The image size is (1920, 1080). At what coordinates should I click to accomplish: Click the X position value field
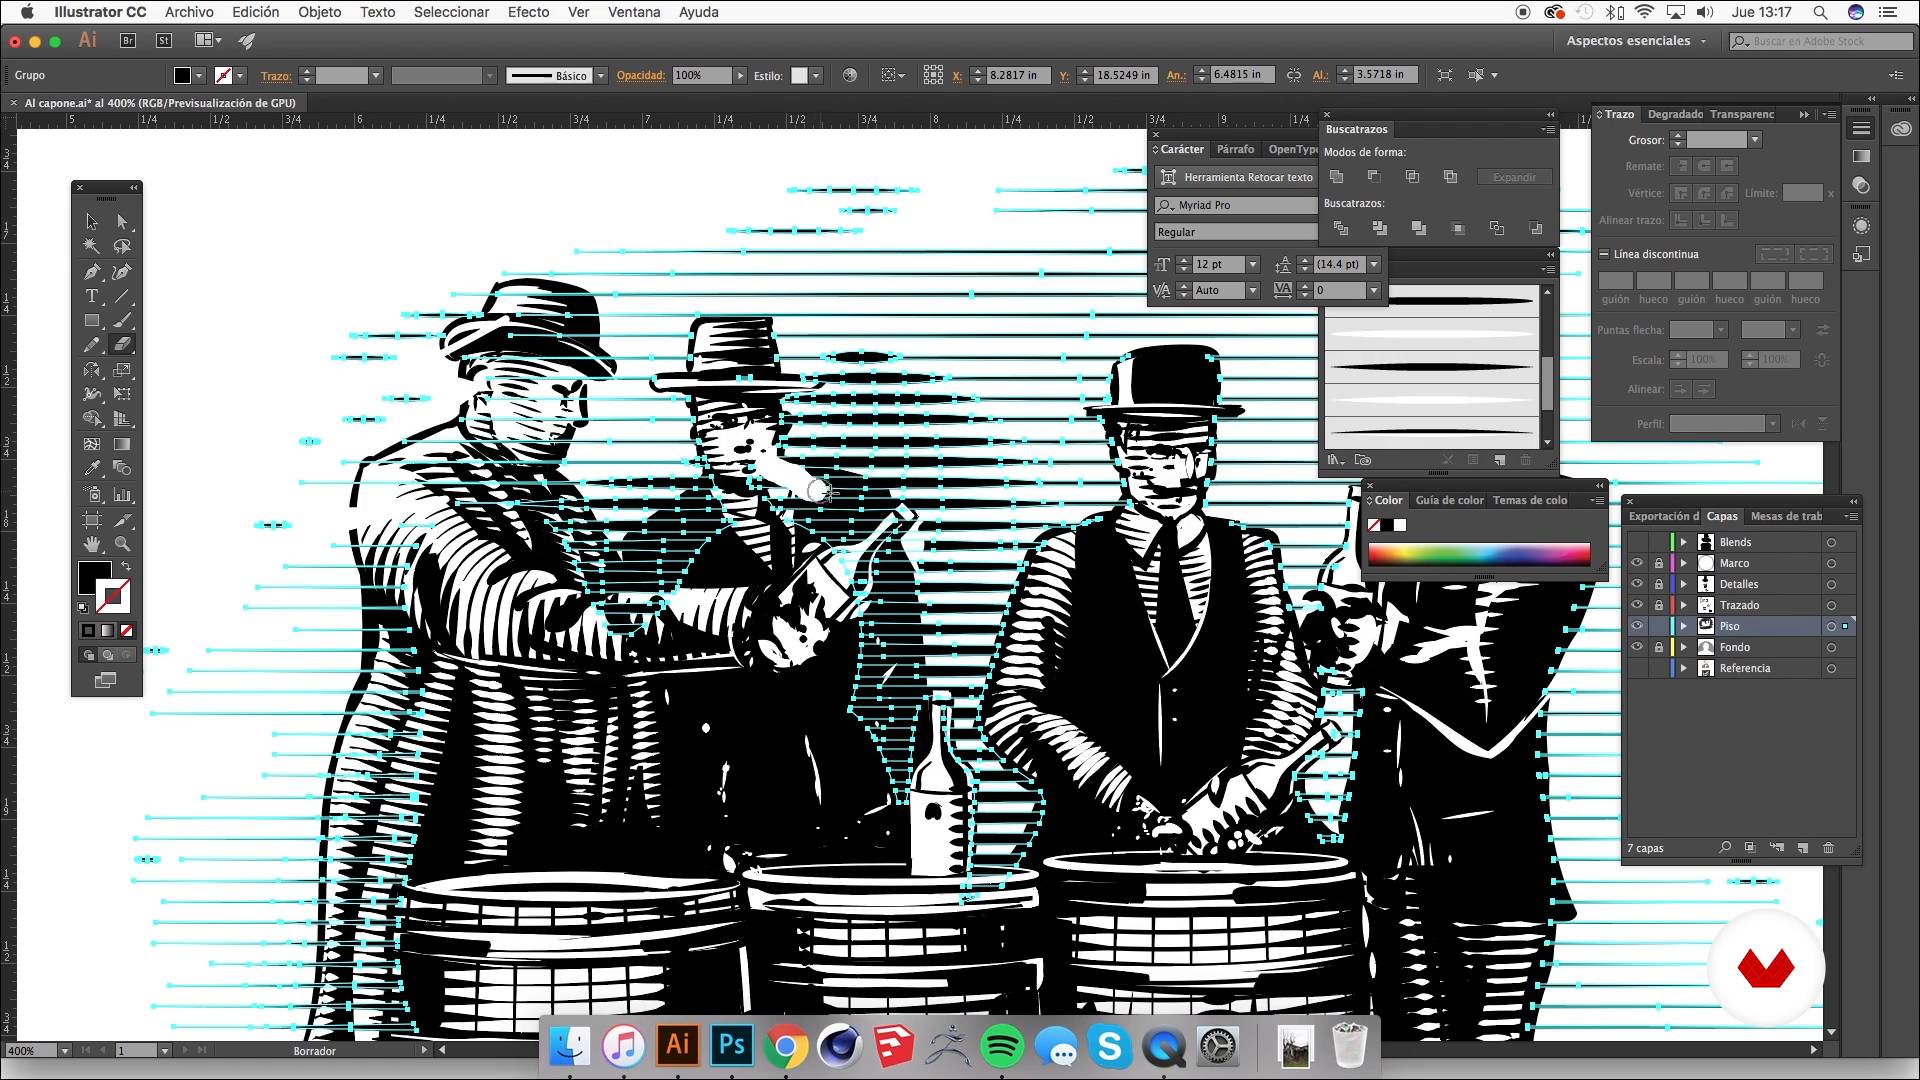tap(1018, 75)
